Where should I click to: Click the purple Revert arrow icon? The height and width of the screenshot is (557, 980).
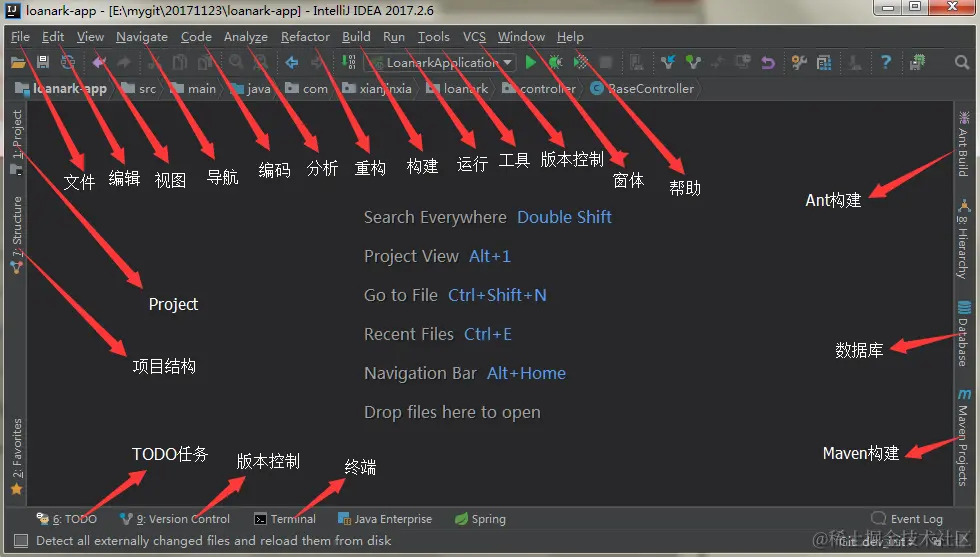768,62
